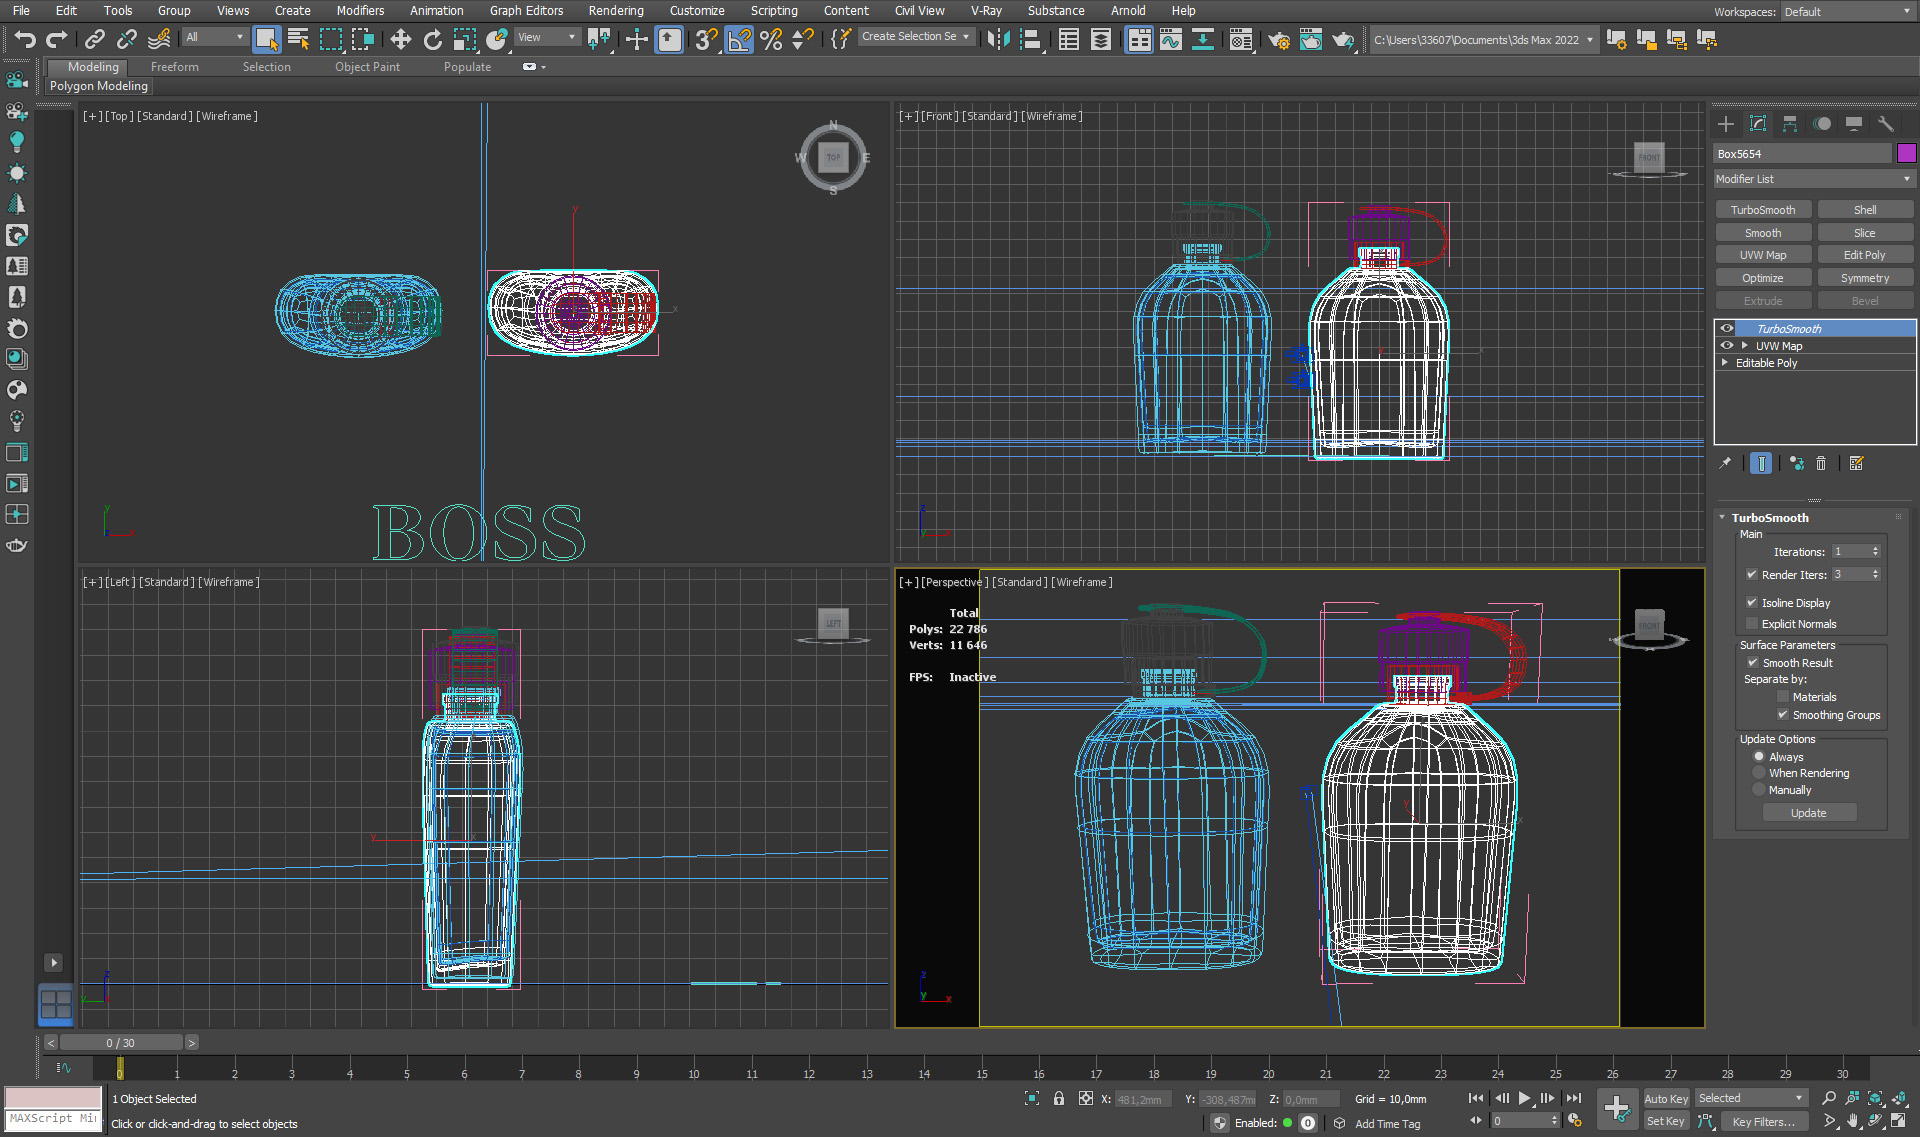
Task: Click the Auto Key button
Action: click(x=1665, y=1099)
